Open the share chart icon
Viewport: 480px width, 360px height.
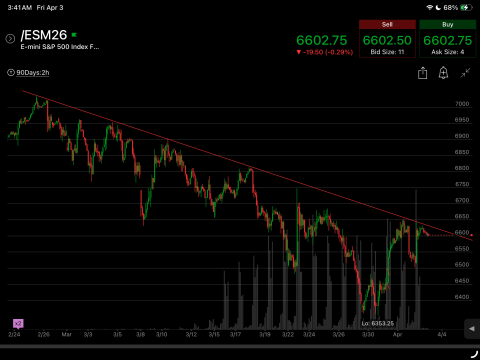[422, 73]
